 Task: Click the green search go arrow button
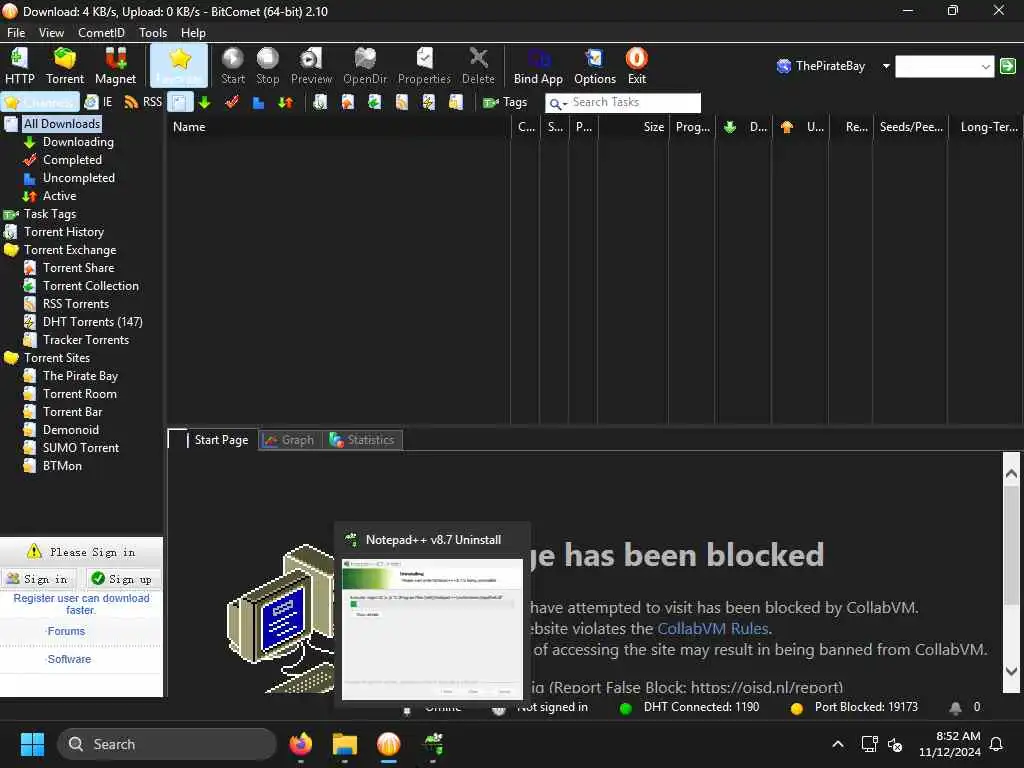point(1008,66)
